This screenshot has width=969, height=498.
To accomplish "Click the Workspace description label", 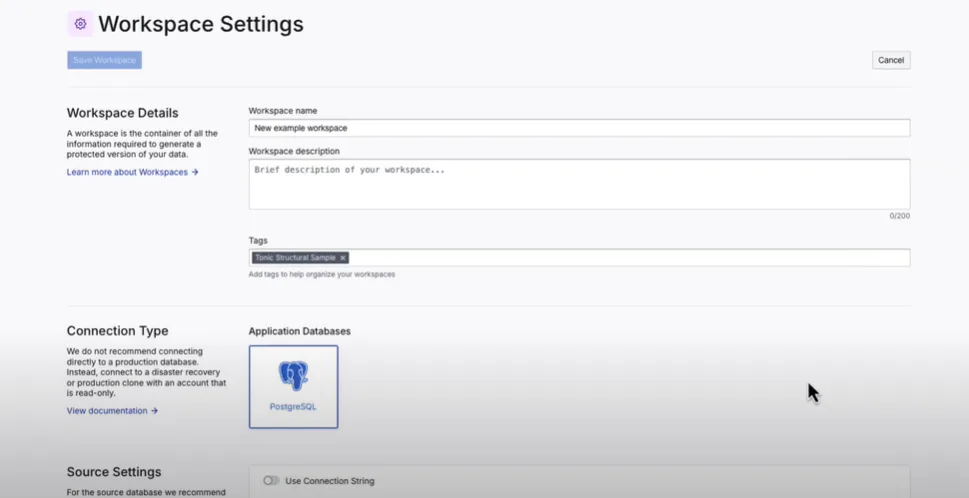I will coord(294,151).
